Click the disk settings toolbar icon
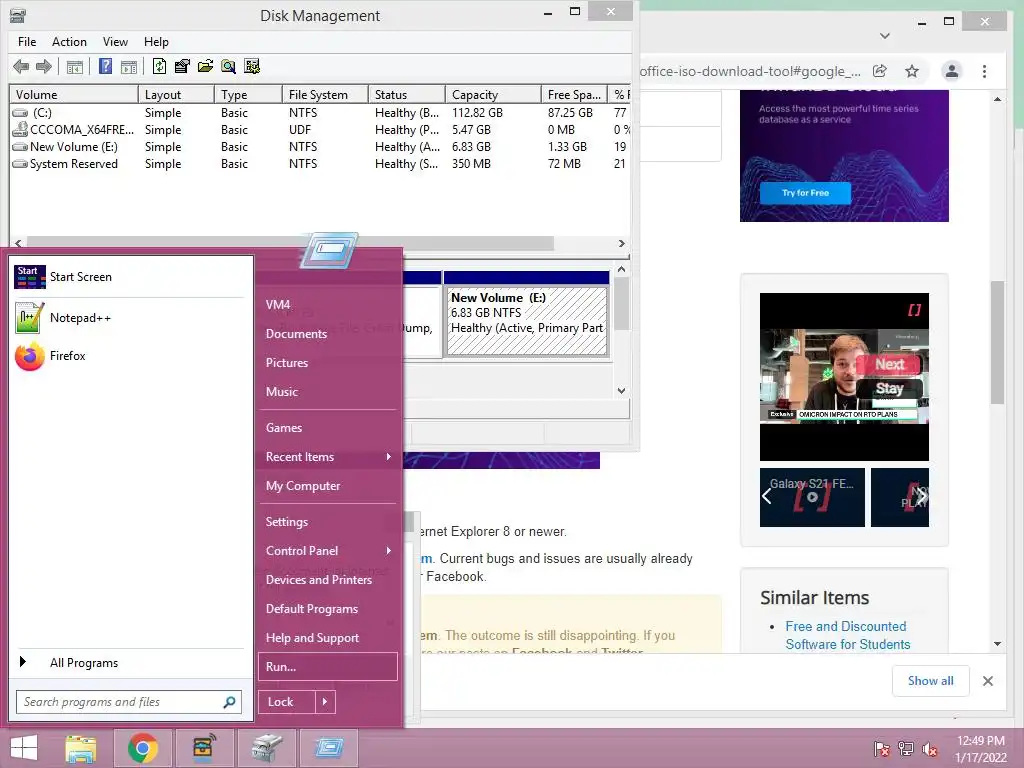The width and height of the screenshot is (1024, 768). tap(251, 66)
